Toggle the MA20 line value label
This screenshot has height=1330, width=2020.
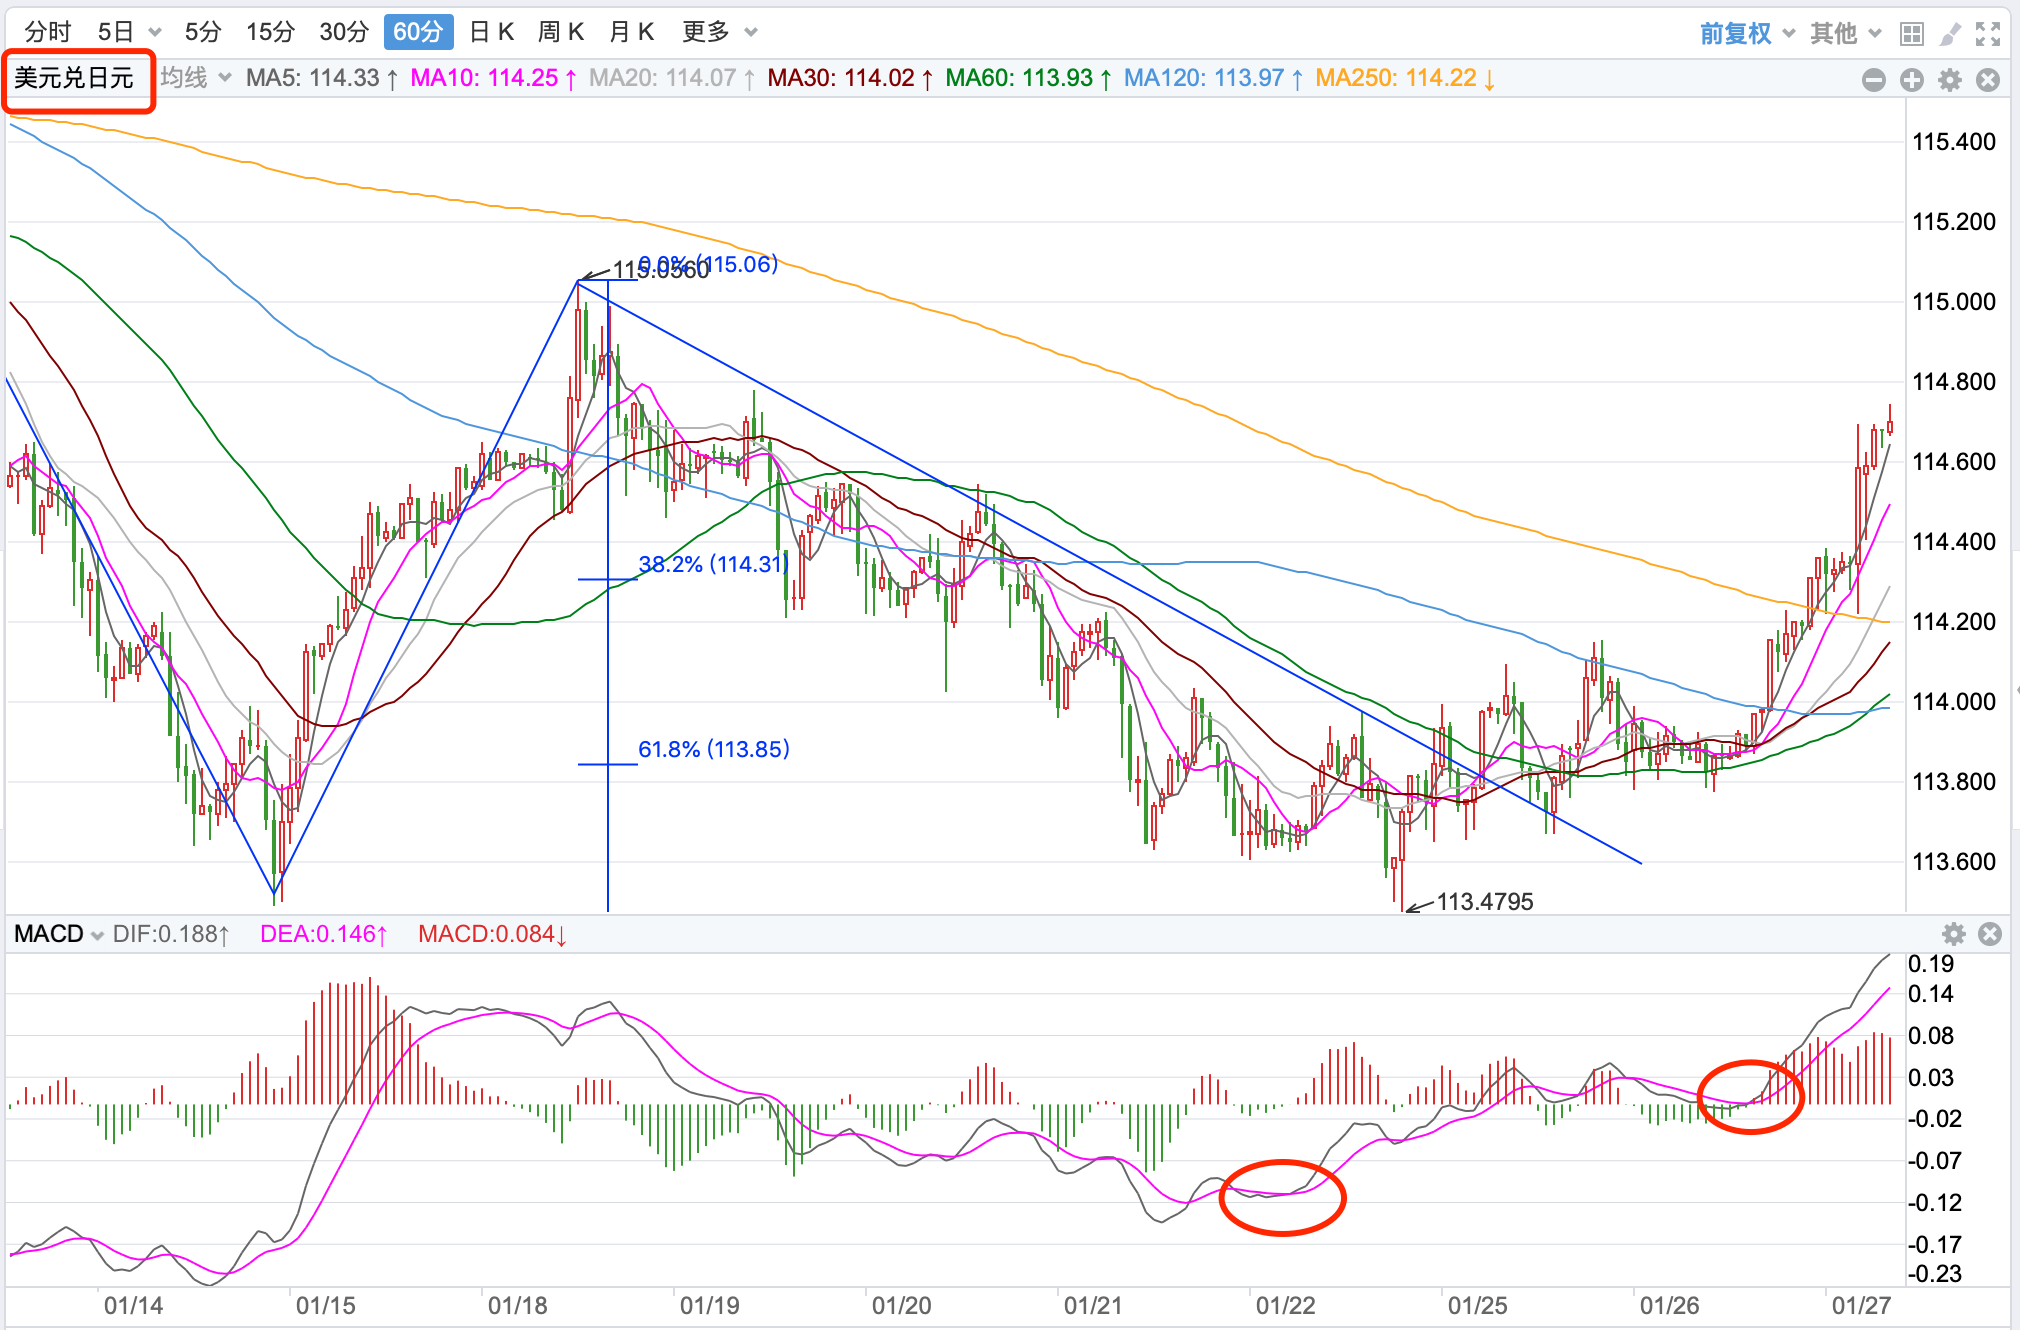click(672, 78)
